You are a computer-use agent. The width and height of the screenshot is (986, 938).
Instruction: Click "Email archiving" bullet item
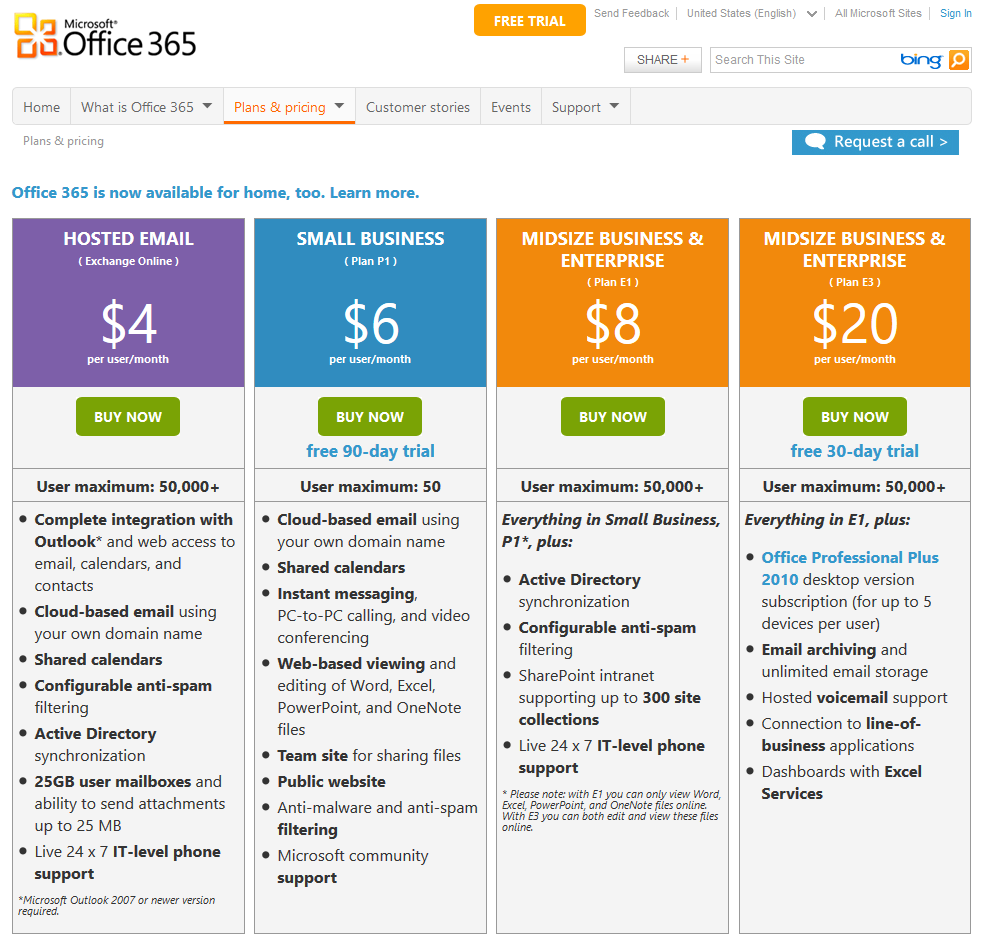point(845,661)
